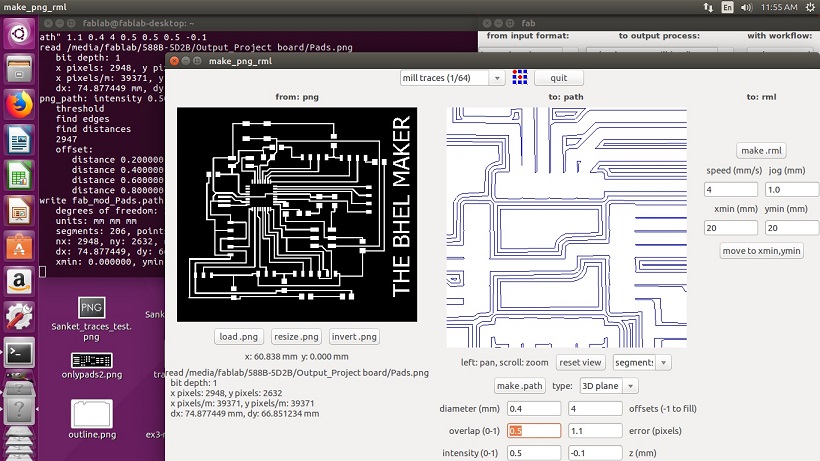Click reset view button
The width and height of the screenshot is (820, 461).
tap(580, 362)
